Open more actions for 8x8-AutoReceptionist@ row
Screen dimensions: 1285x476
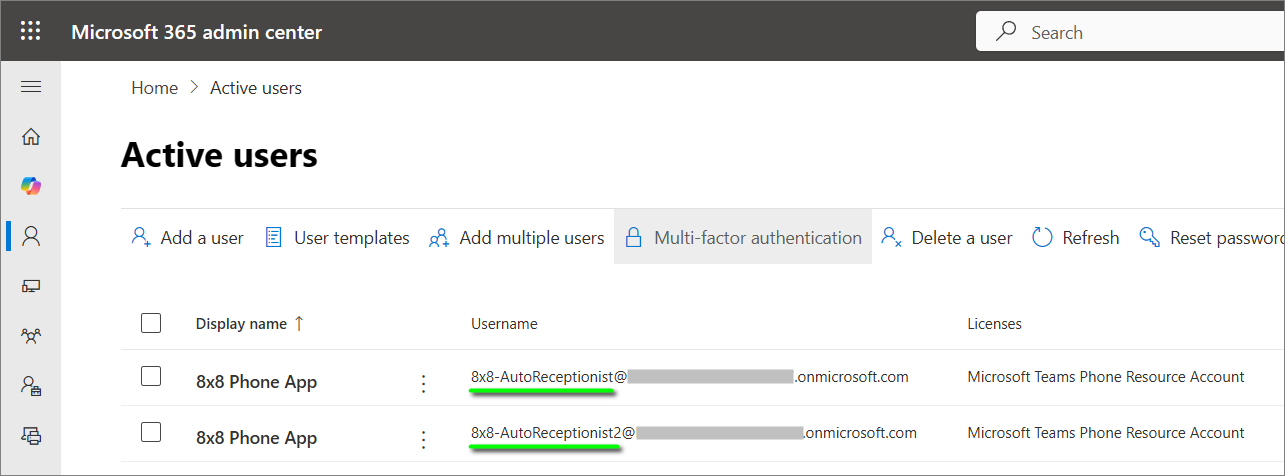pos(423,383)
